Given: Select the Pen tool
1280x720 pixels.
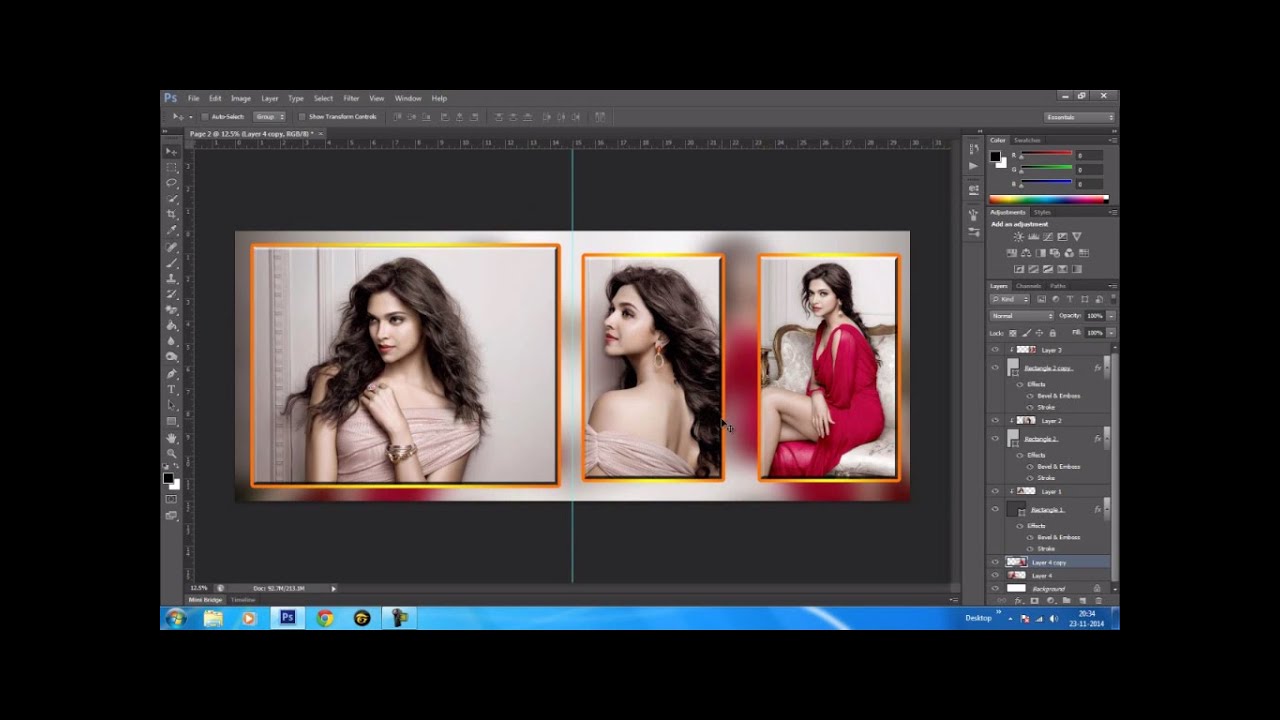Looking at the screenshot, I should 171,374.
